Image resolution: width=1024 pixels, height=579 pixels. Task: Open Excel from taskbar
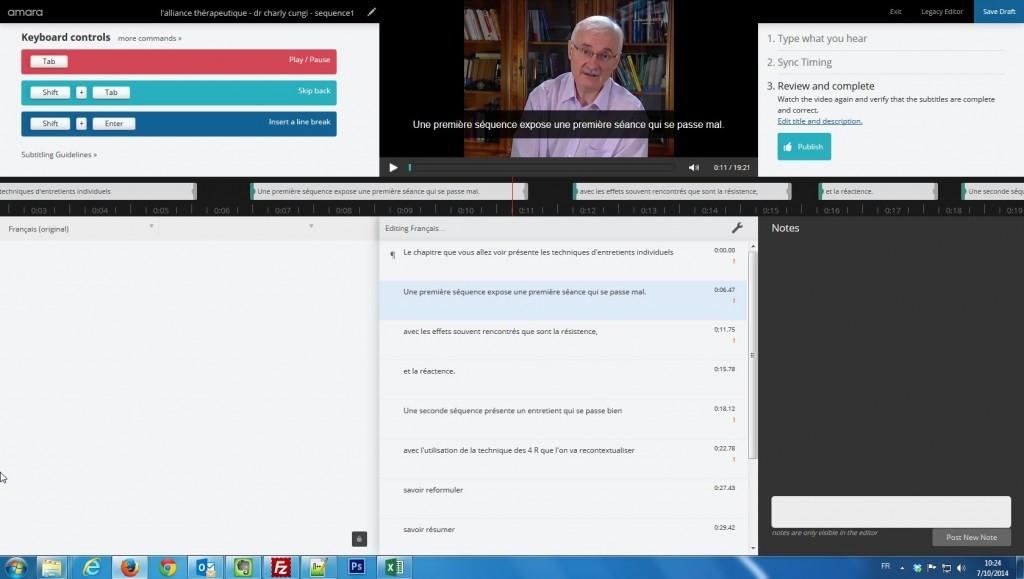tap(394, 567)
